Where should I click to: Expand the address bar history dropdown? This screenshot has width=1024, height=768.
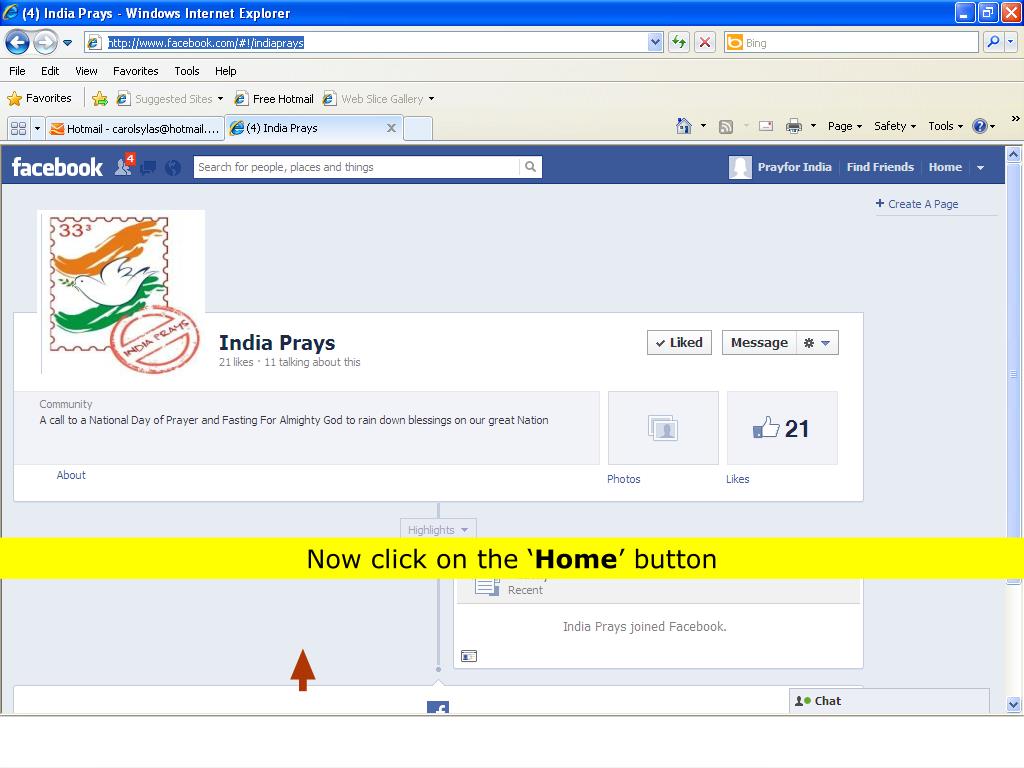click(655, 43)
